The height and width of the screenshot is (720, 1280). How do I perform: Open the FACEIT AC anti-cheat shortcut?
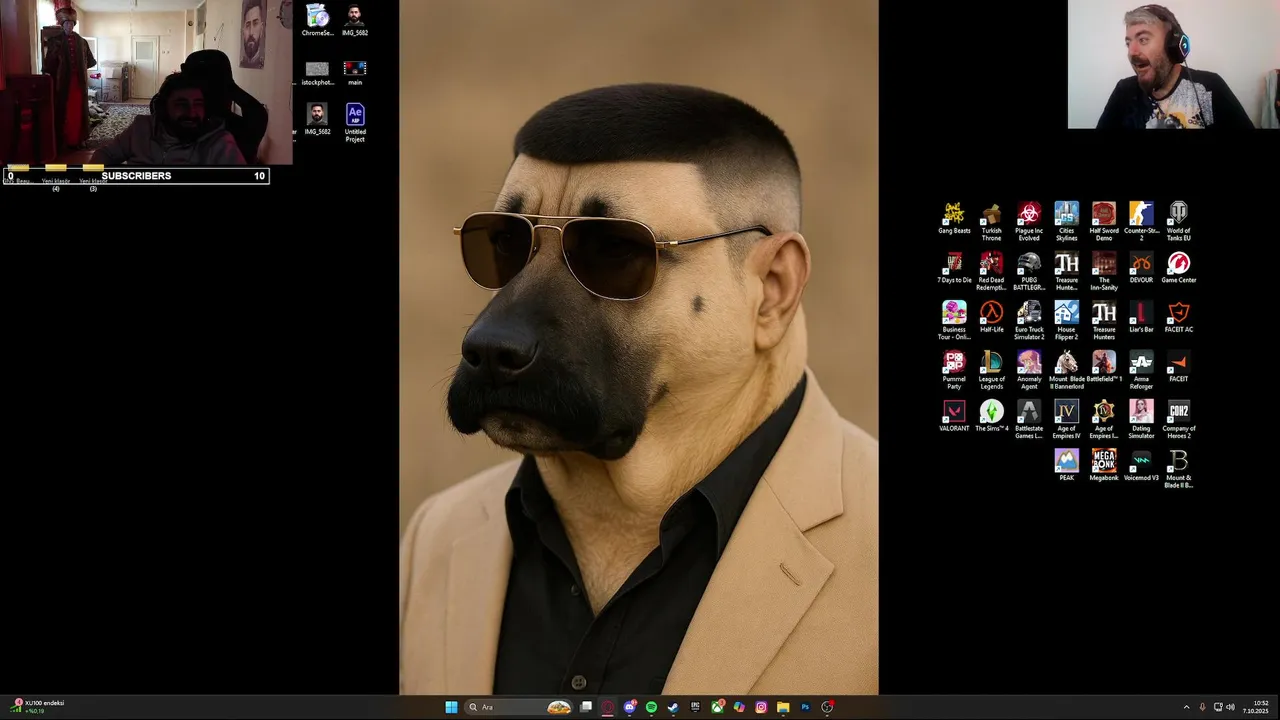point(1179,317)
